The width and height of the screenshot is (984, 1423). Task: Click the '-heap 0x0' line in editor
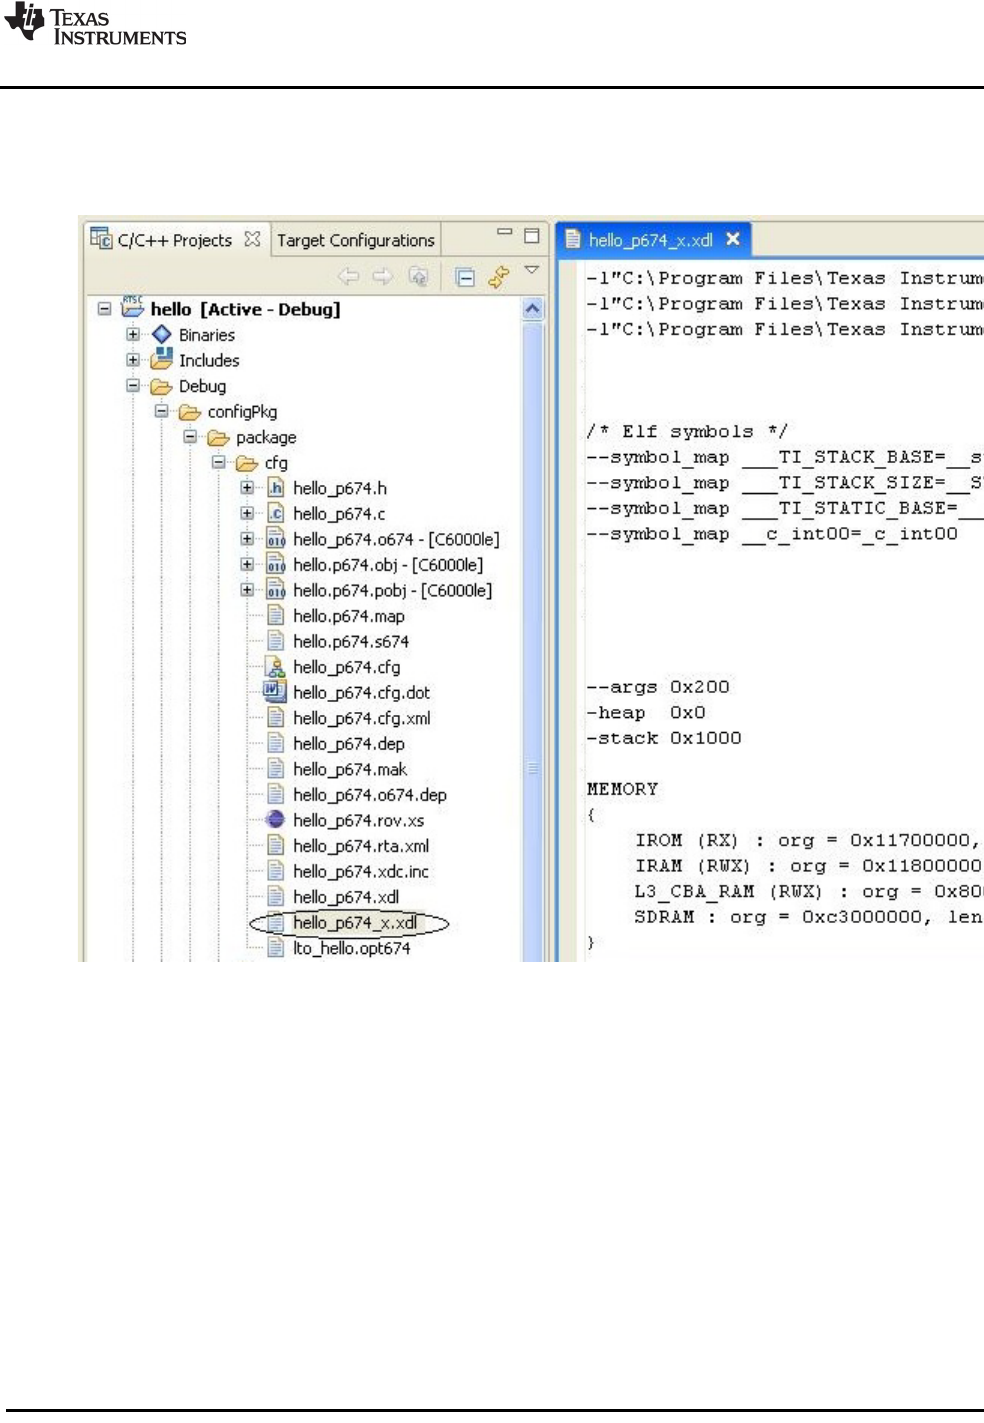[646, 713]
